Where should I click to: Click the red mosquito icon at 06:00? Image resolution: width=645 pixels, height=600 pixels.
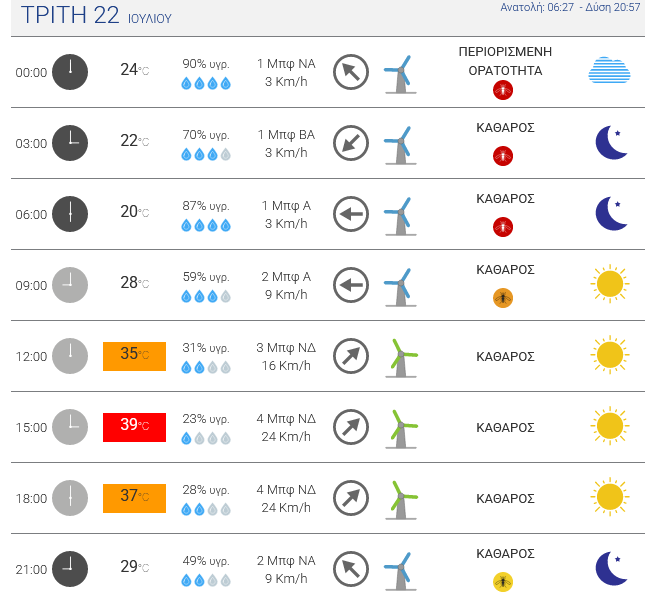503,227
